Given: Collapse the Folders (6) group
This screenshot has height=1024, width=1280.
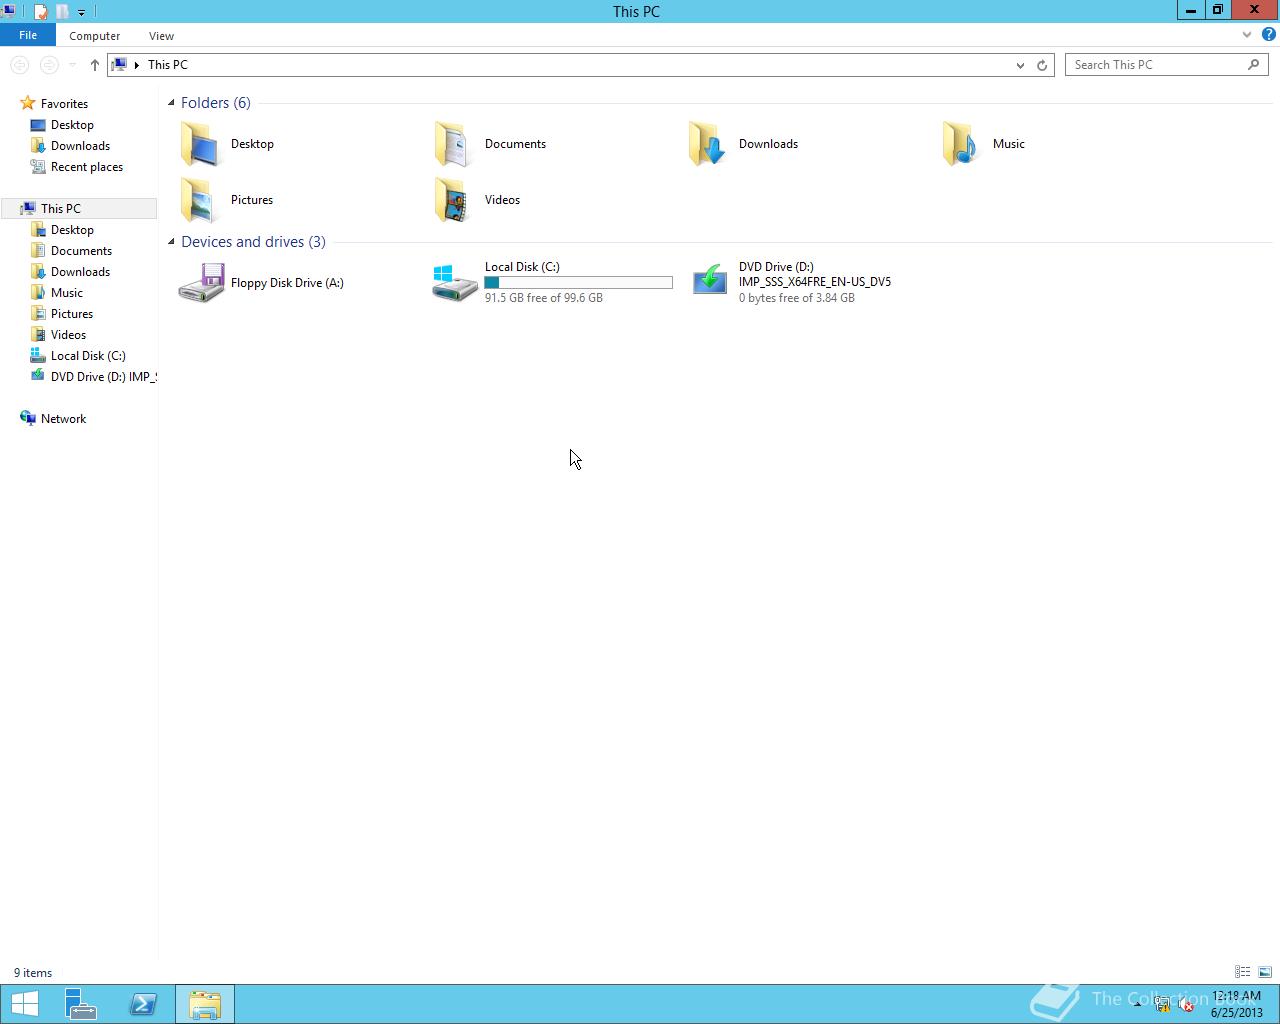Looking at the screenshot, I should pyautogui.click(x=171, y=103).
